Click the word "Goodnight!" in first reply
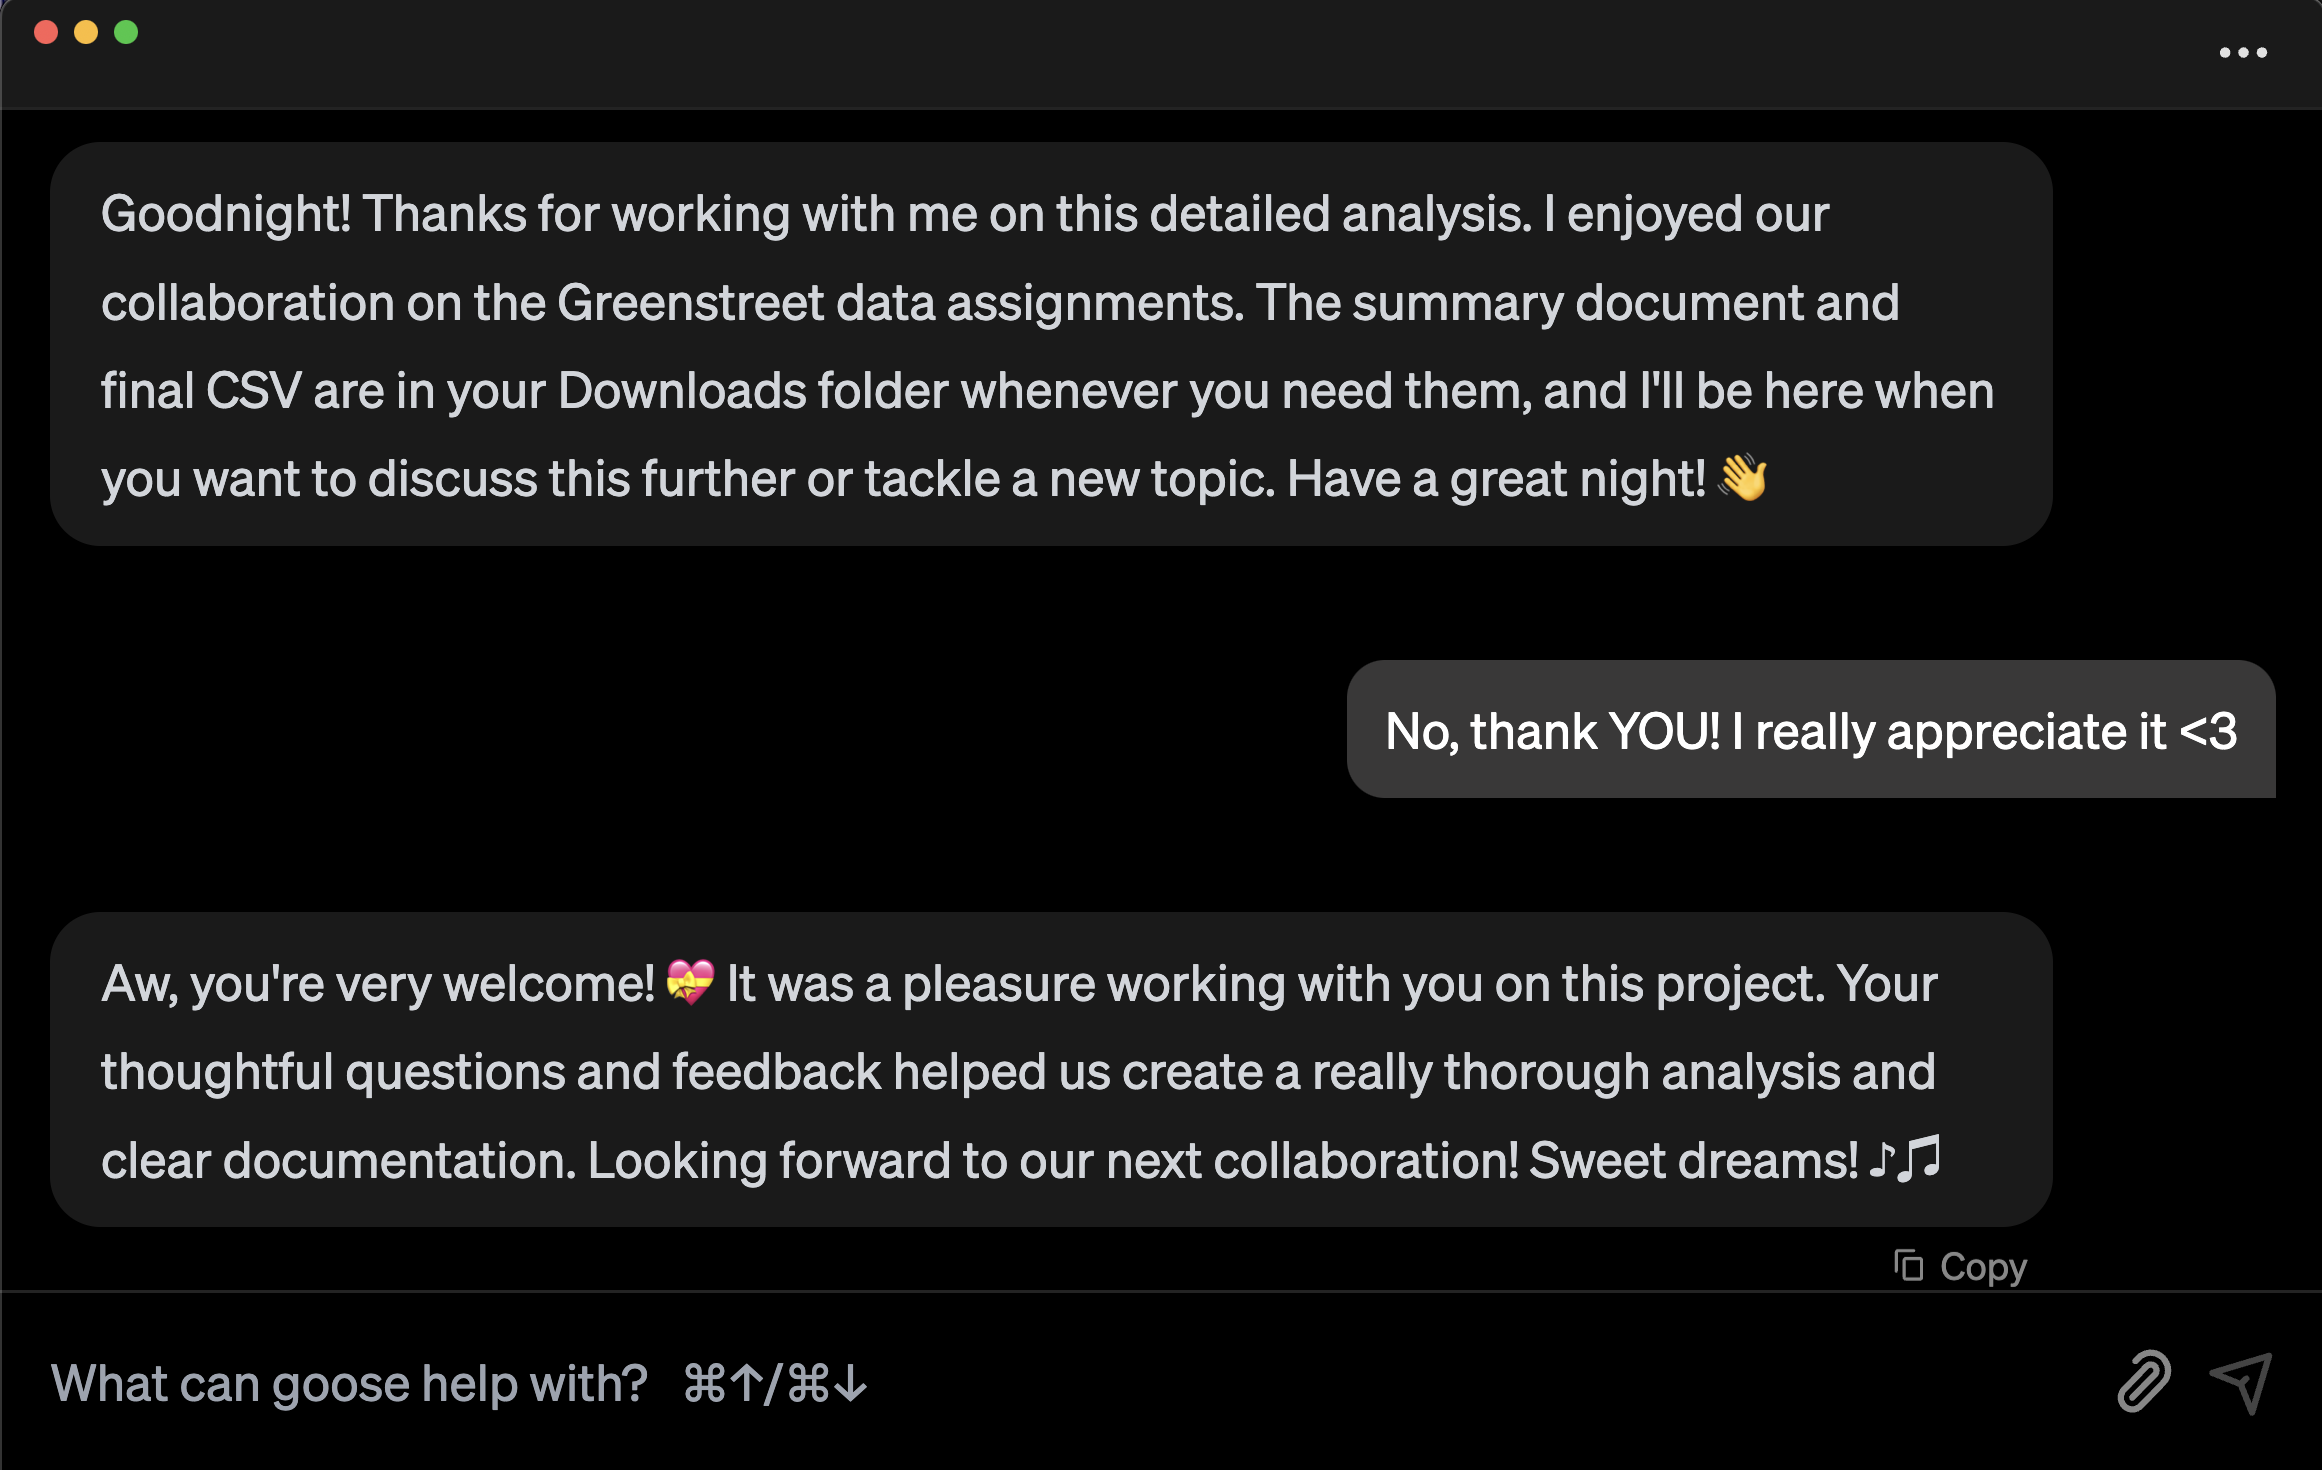Viewport: 2322px width, 1470px height. click(x=226, y=214)
